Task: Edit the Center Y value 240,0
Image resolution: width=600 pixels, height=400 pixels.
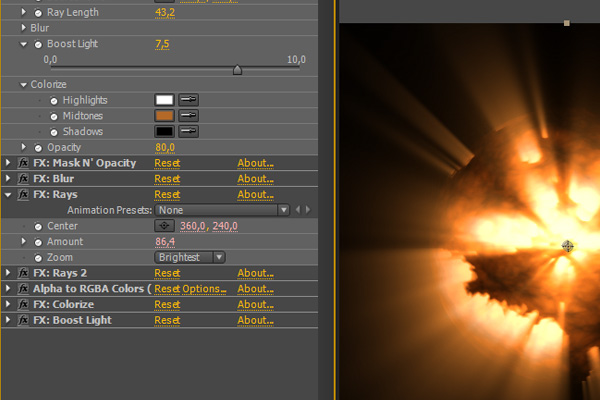Action: pyautogui.click(x=225, y=226)
